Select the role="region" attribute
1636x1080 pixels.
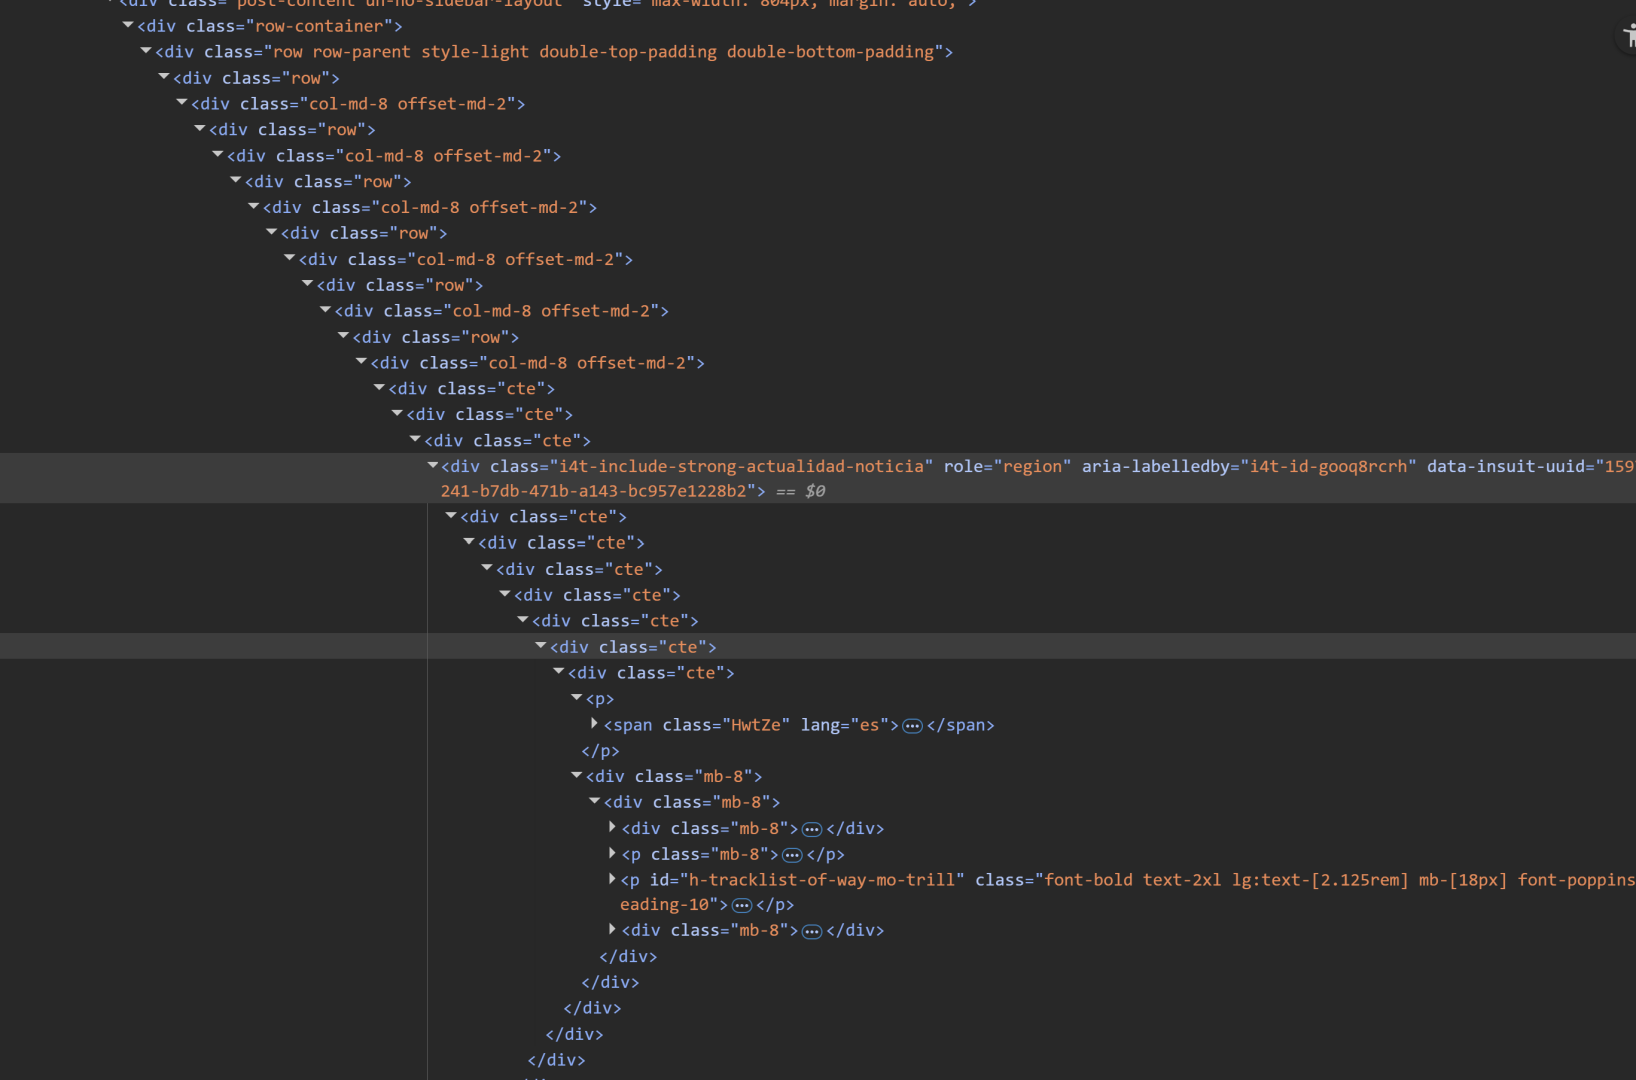pos(1006,467)
